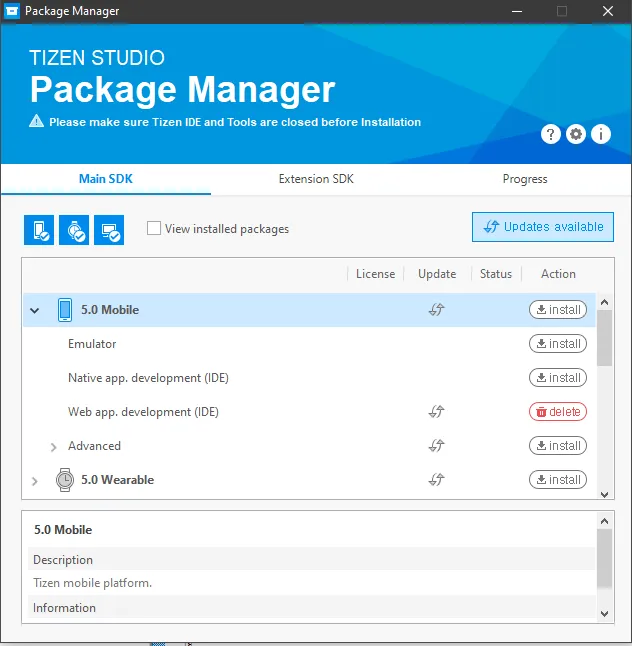The image size is (632, 646).
Task: Open settings via the gear icon
Action: click(x=576, y=134)
